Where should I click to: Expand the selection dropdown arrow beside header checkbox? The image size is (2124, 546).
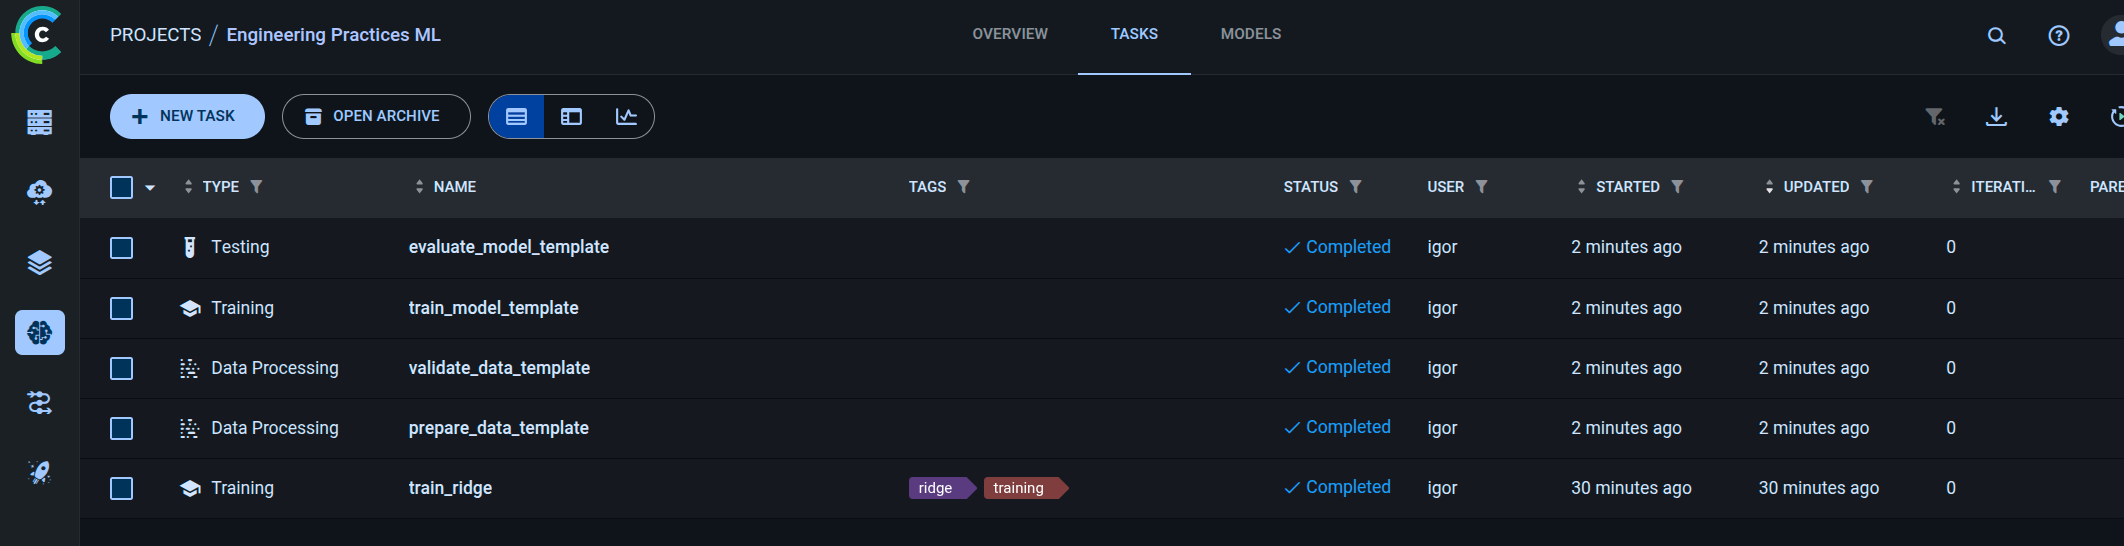point(150,188)
